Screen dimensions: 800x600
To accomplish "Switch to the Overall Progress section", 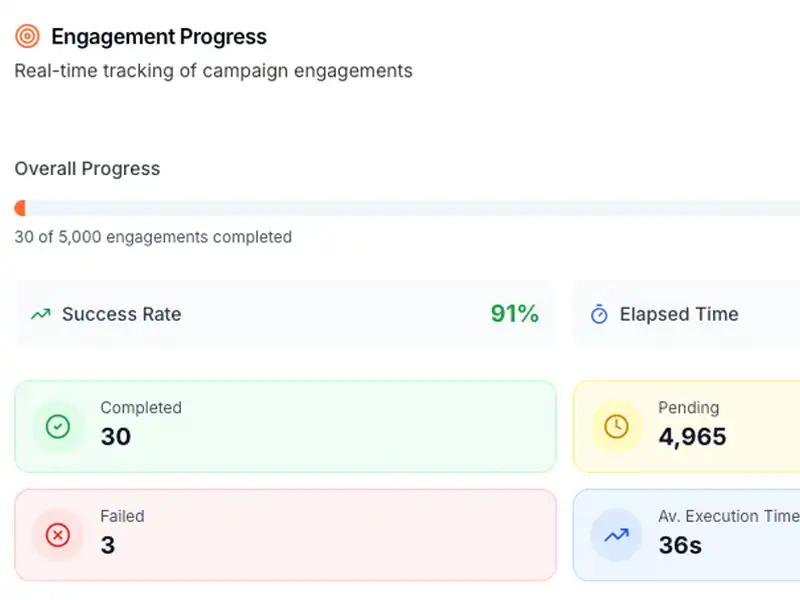I will [x=87, y=168].
